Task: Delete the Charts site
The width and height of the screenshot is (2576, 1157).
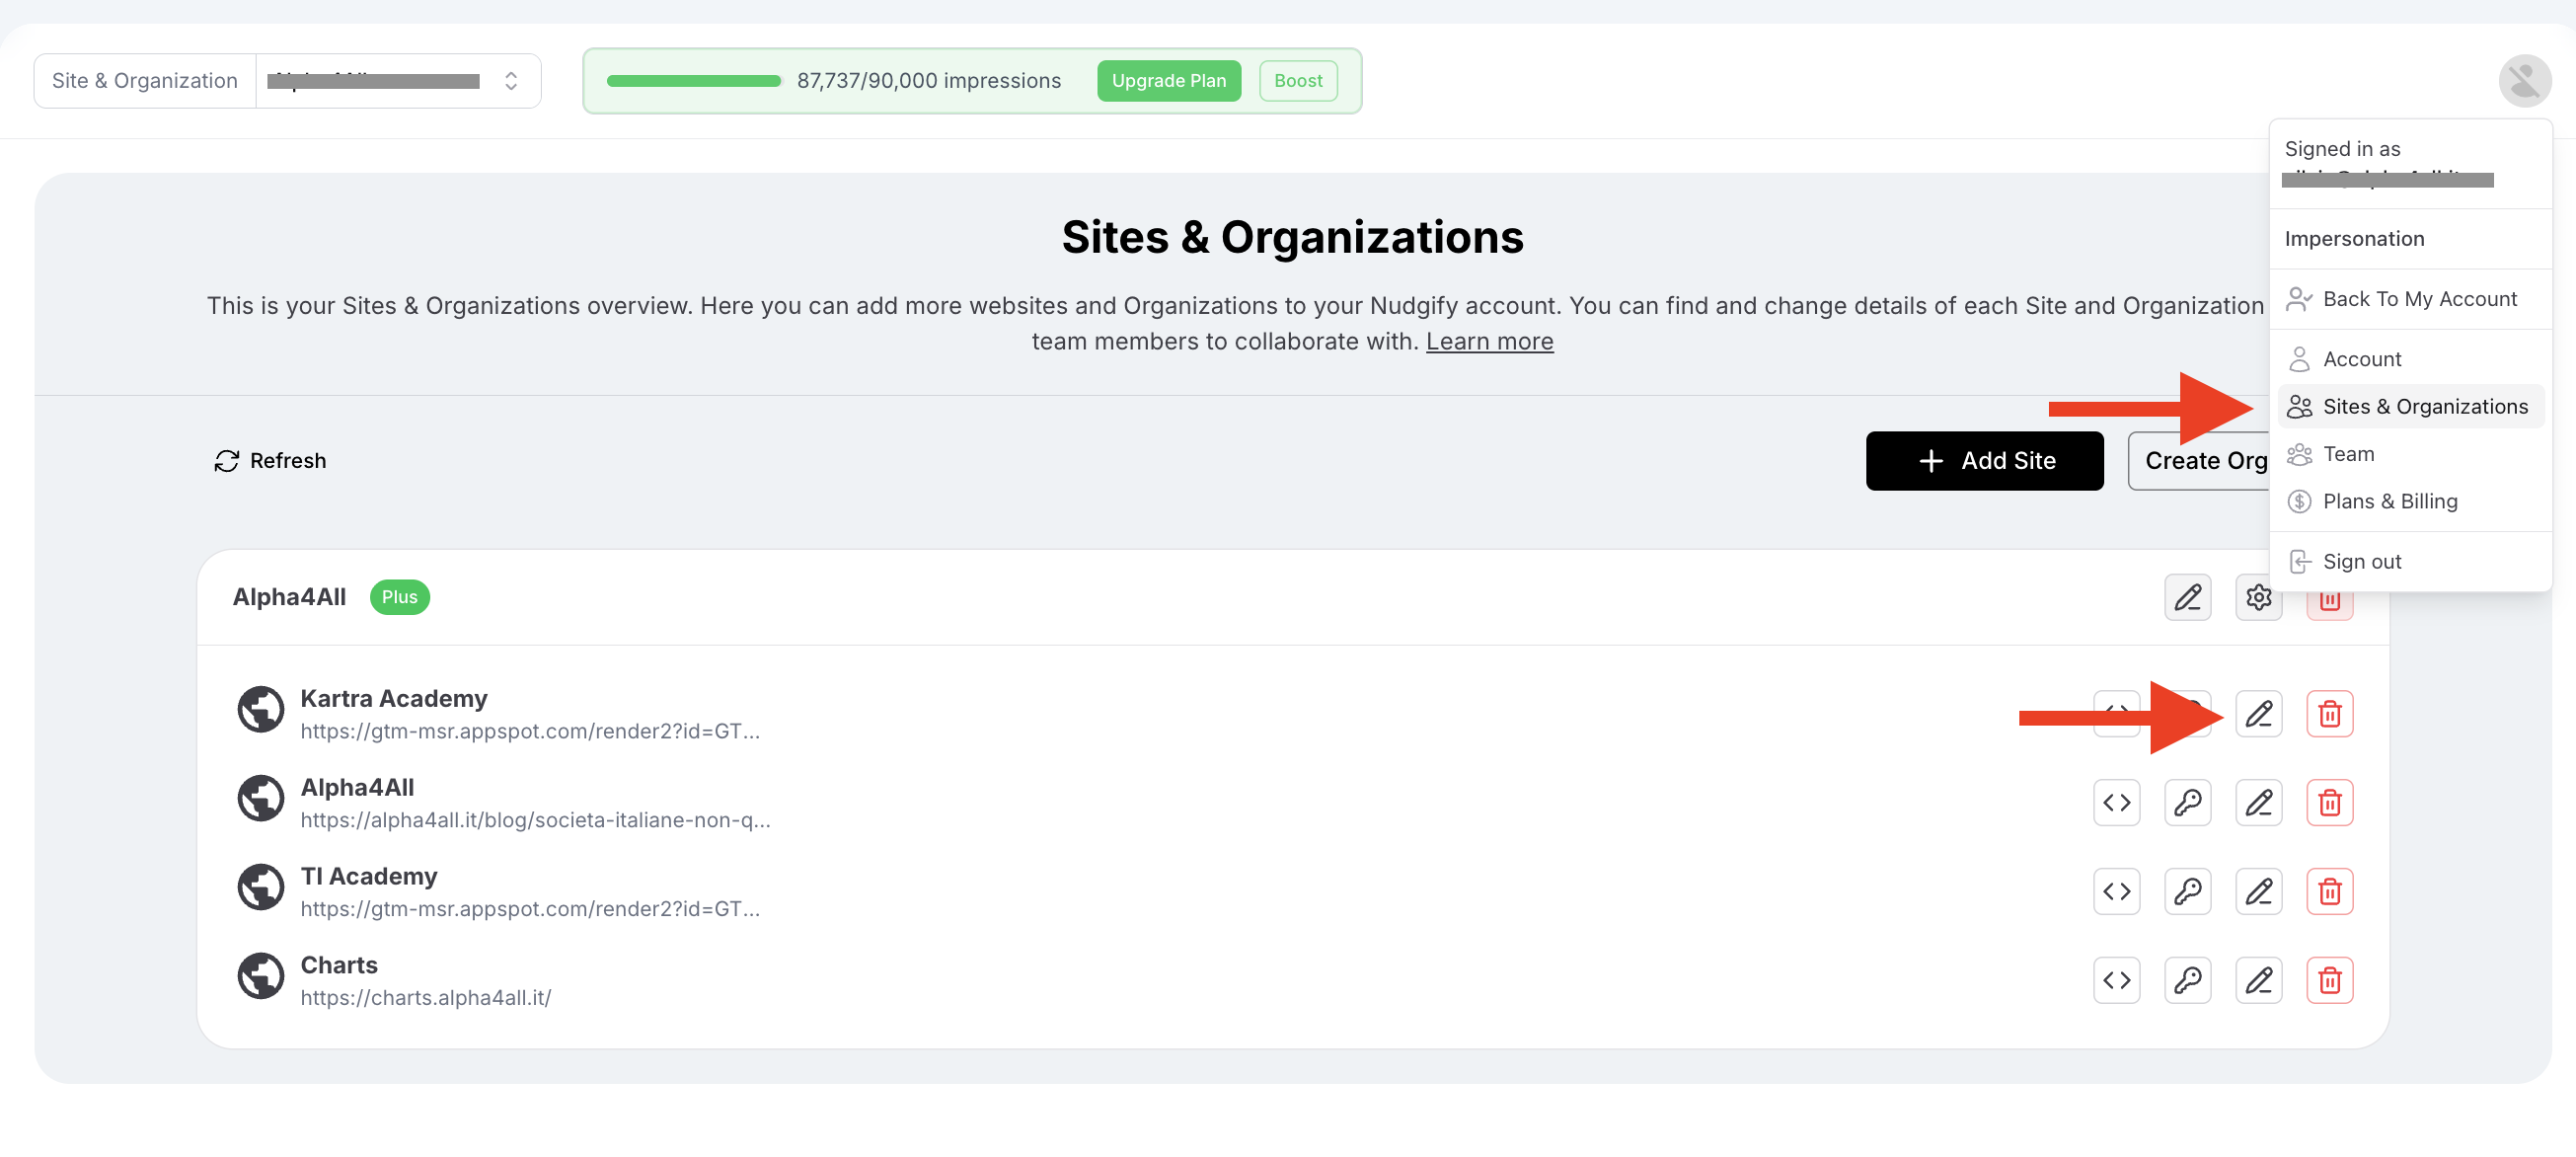Action: coord(2329,980)
